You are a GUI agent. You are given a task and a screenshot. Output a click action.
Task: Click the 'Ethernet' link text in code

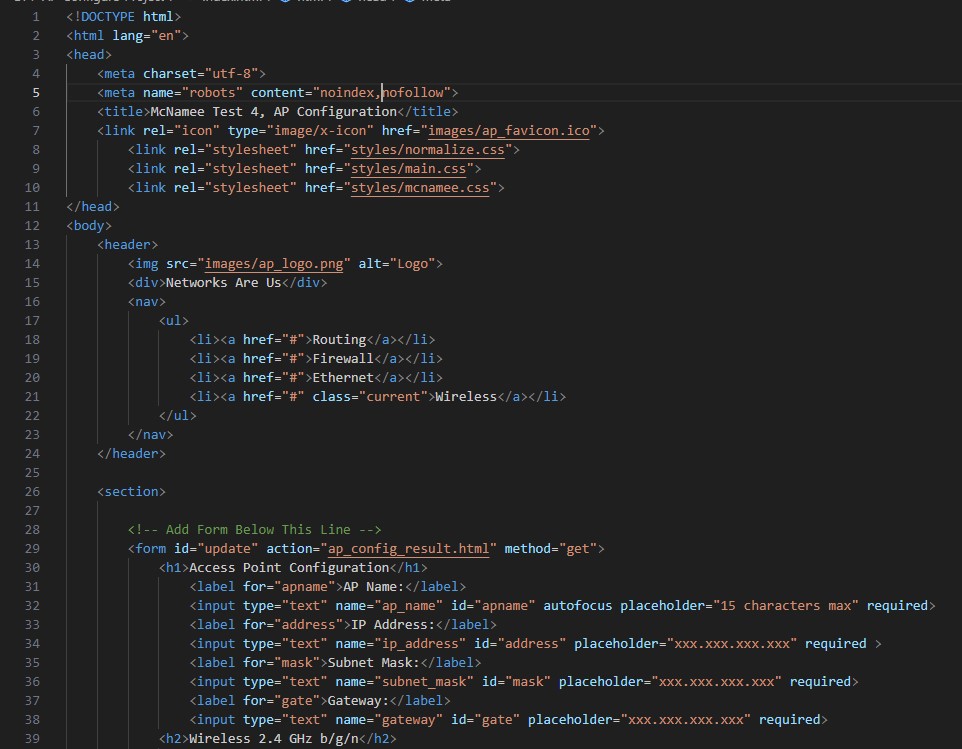(x=343, y=378)
